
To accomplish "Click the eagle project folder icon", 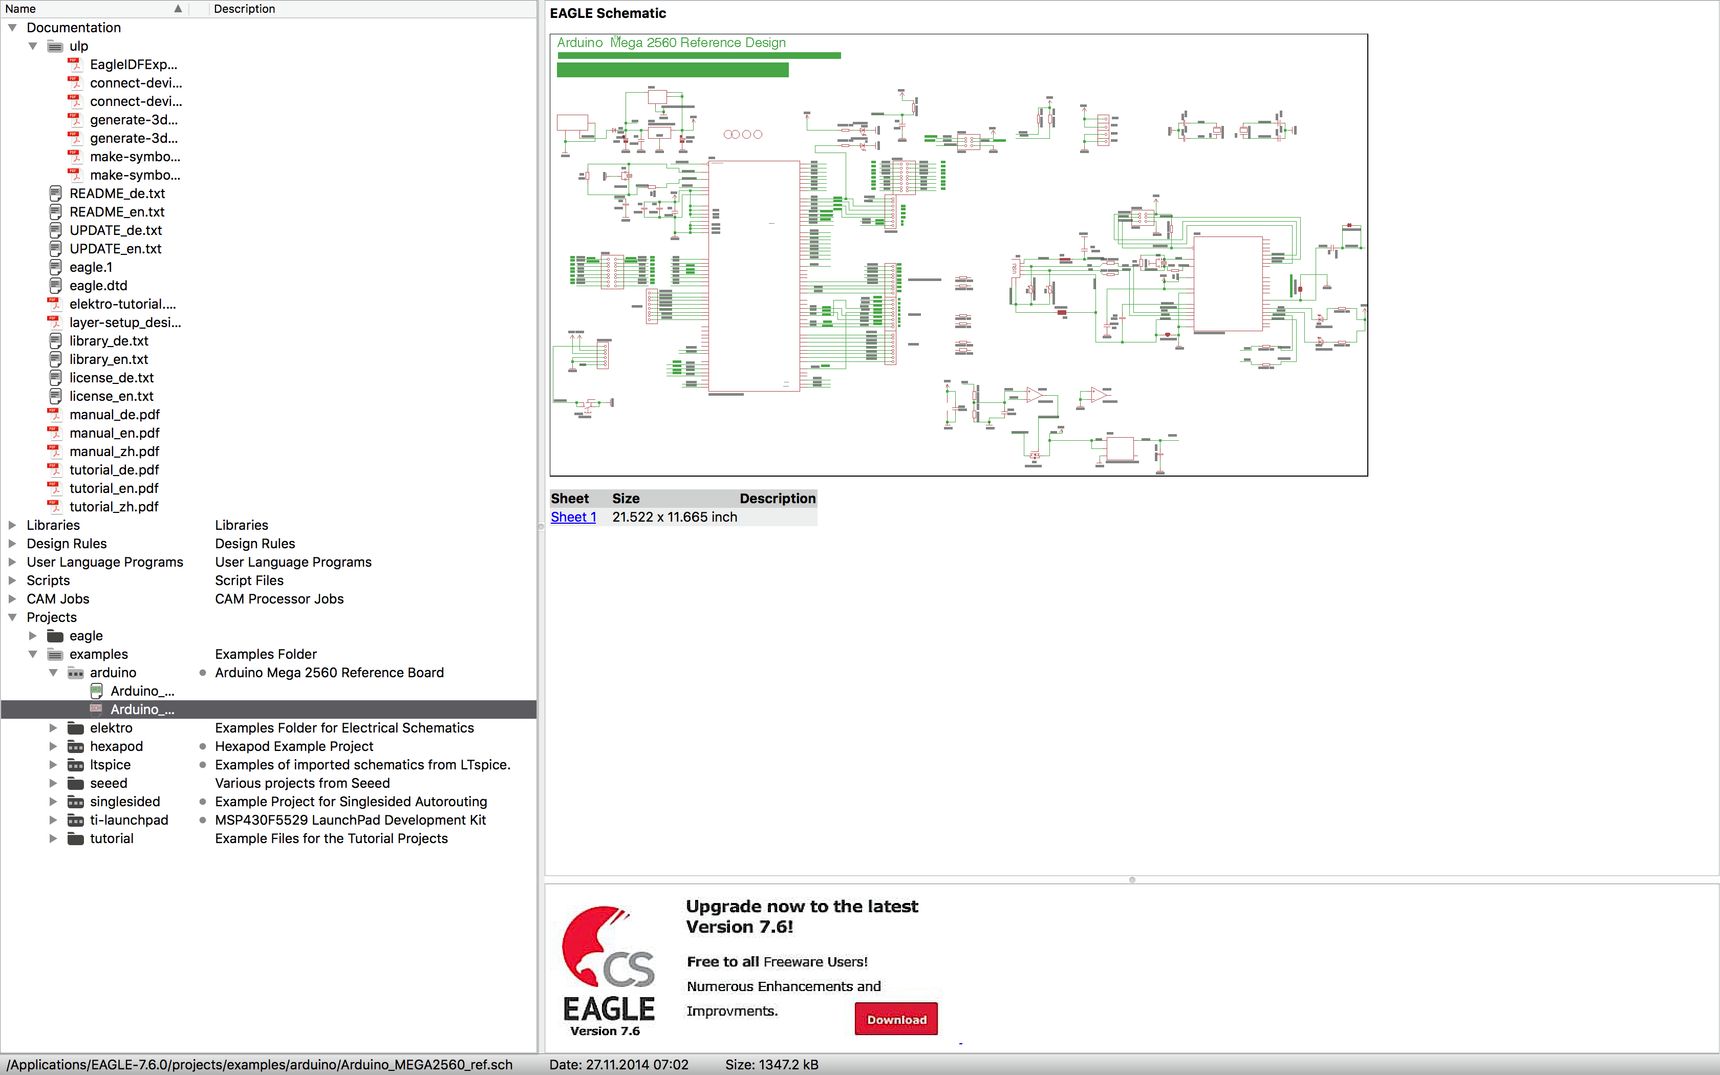I will coord(56,636).
